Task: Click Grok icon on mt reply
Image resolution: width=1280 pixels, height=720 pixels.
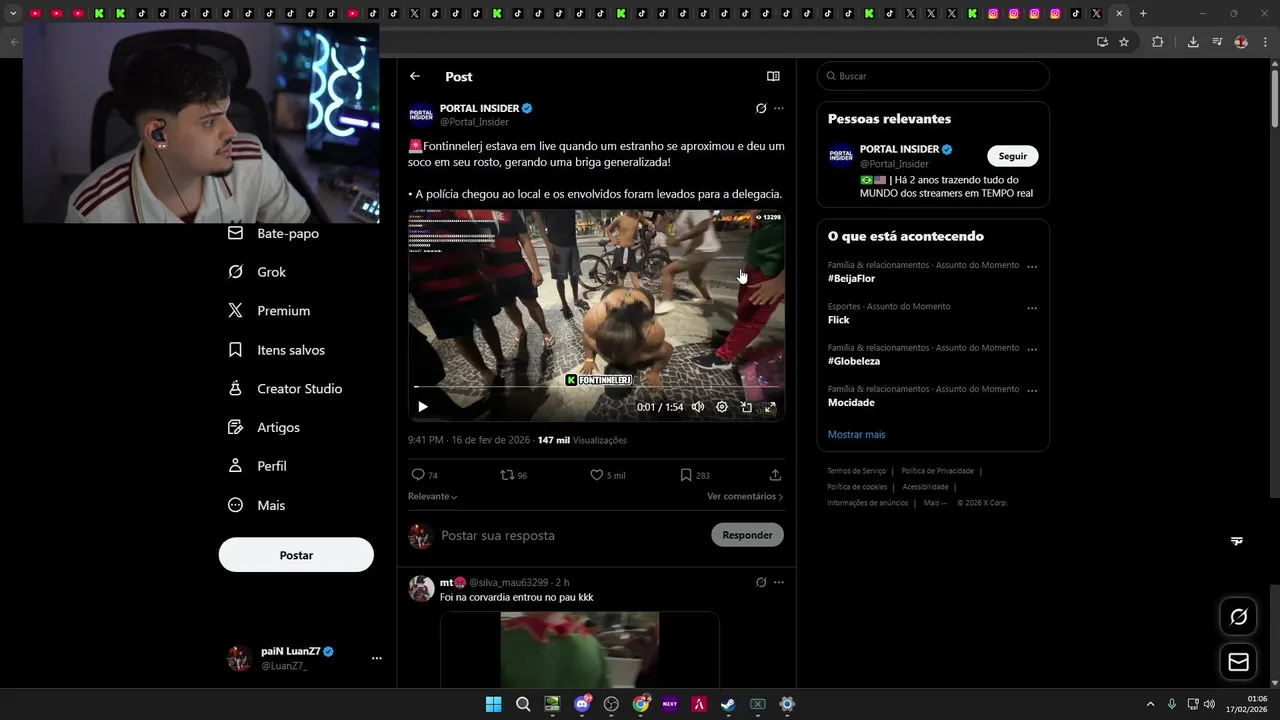Action: point(761,582)
